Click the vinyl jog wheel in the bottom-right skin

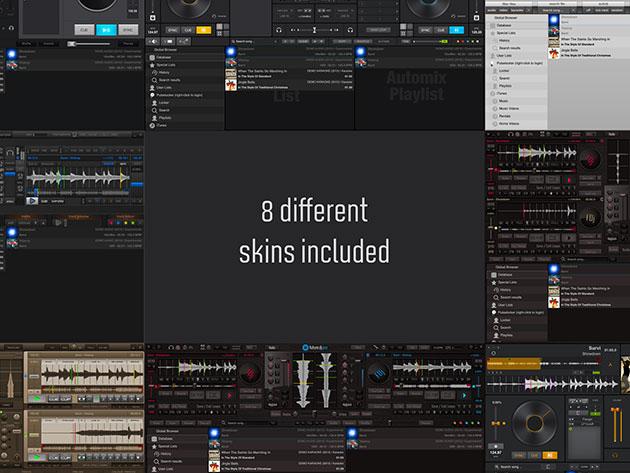point(534,423)
